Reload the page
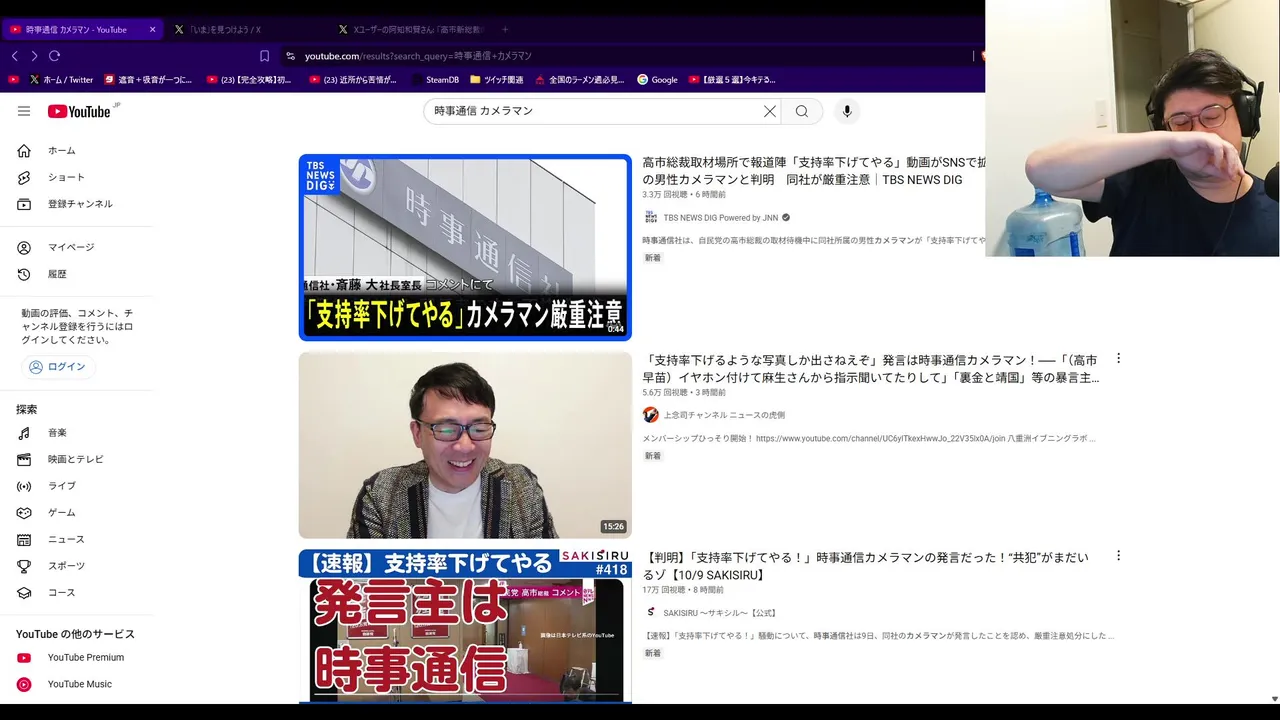The width and height of the screenshot is (1280, 720). 55,56
